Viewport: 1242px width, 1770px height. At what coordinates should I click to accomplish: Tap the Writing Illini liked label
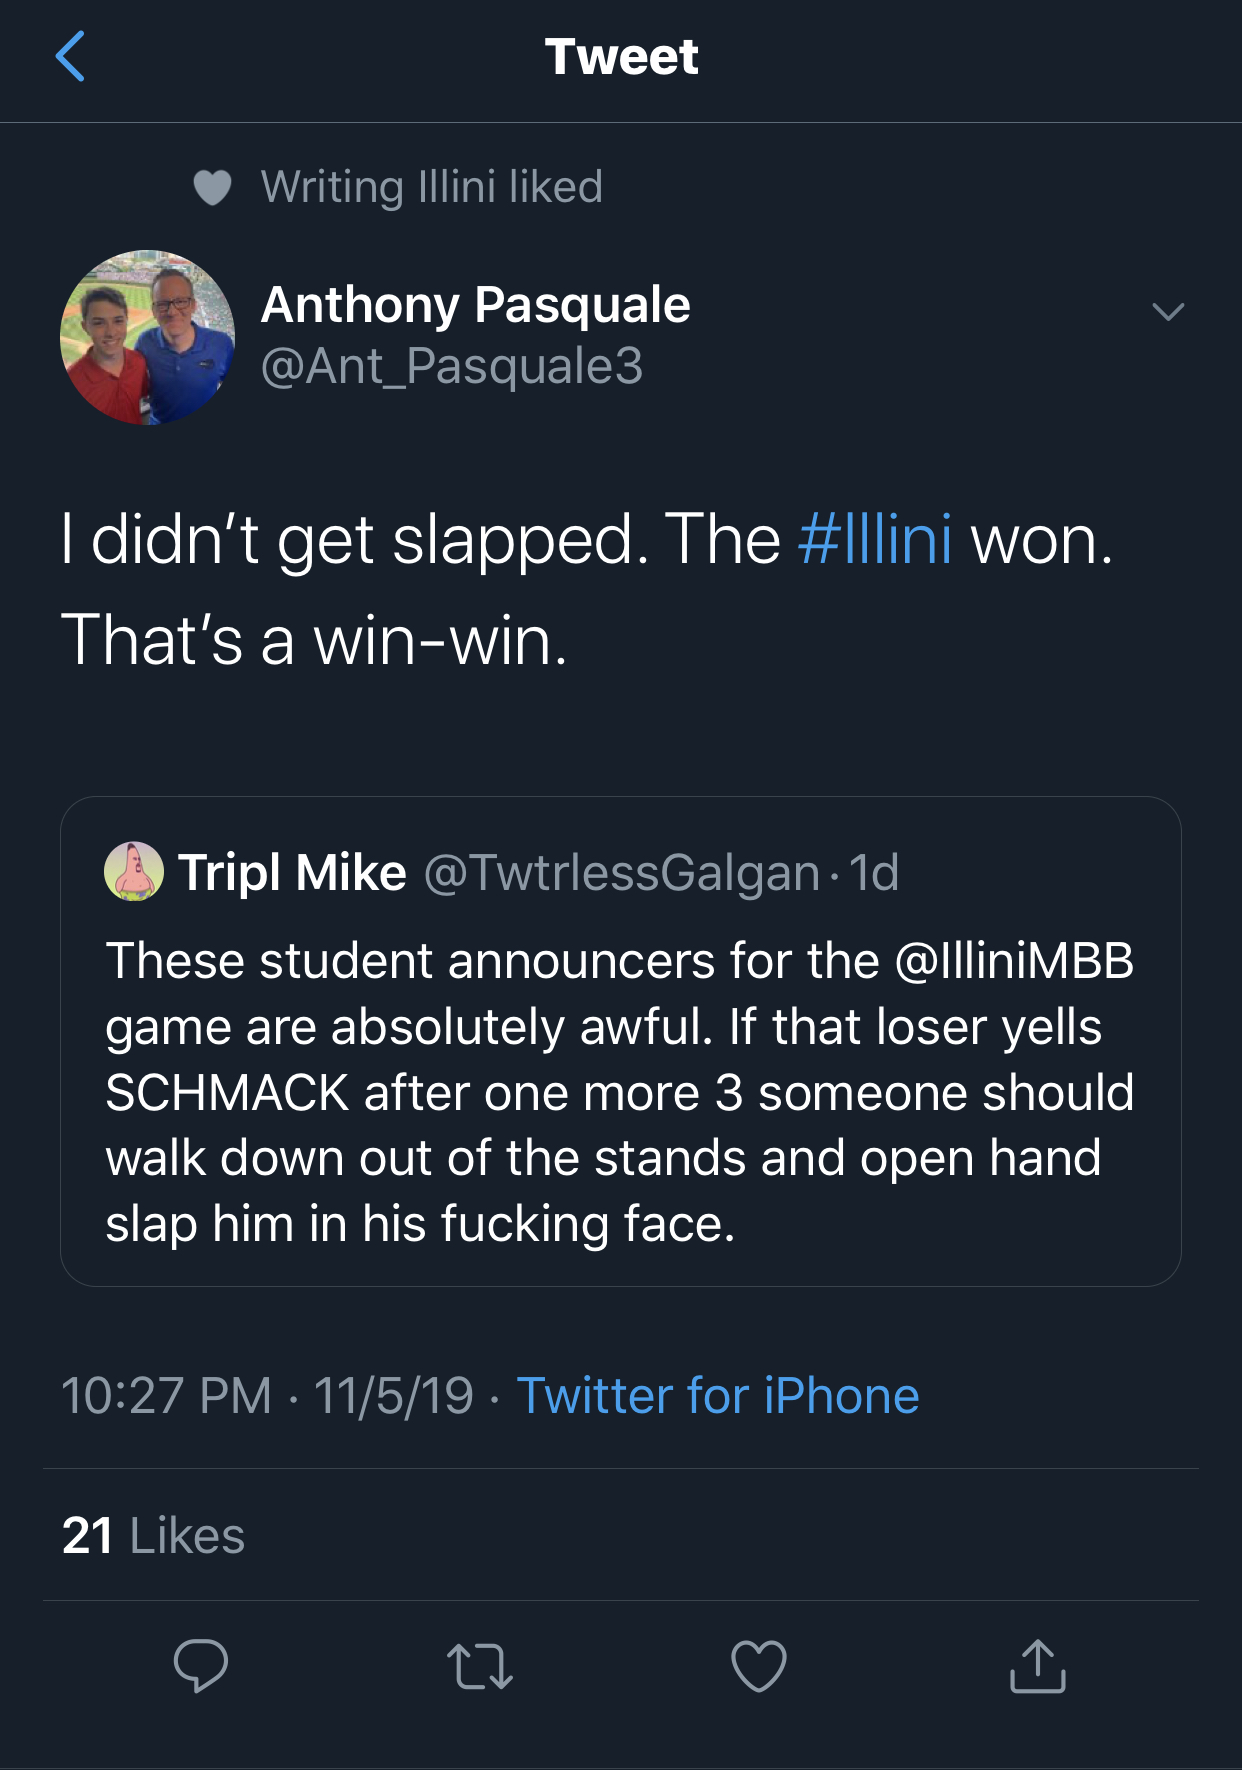pyautogui.click(x=432, y=187)
